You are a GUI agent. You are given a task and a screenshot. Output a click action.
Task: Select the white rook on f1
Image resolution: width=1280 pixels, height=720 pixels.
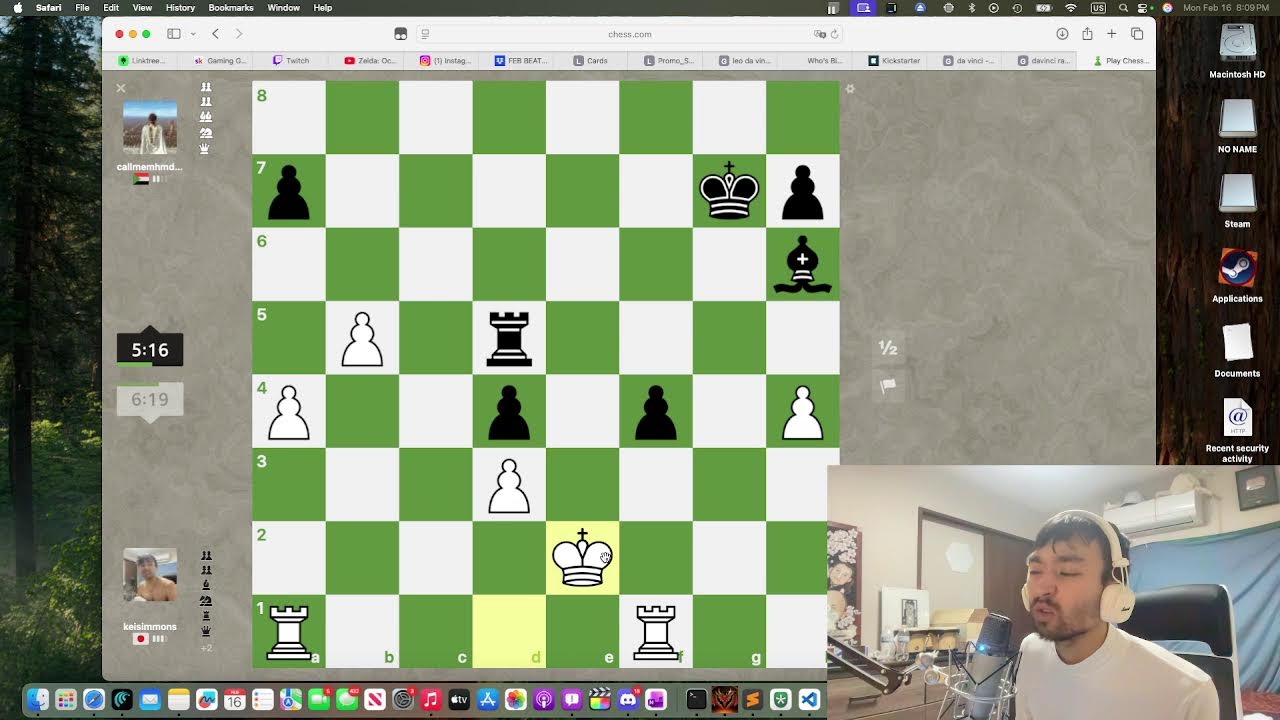656,632
